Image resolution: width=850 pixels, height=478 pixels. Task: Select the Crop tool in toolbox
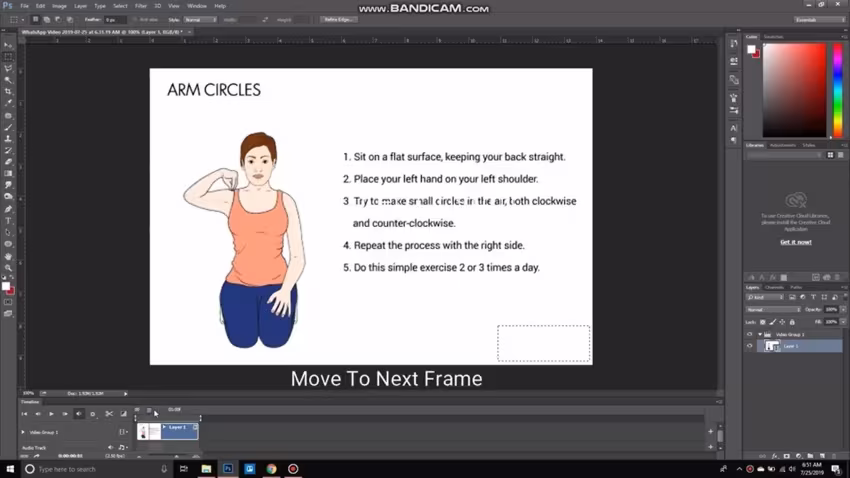pos(8,92)
